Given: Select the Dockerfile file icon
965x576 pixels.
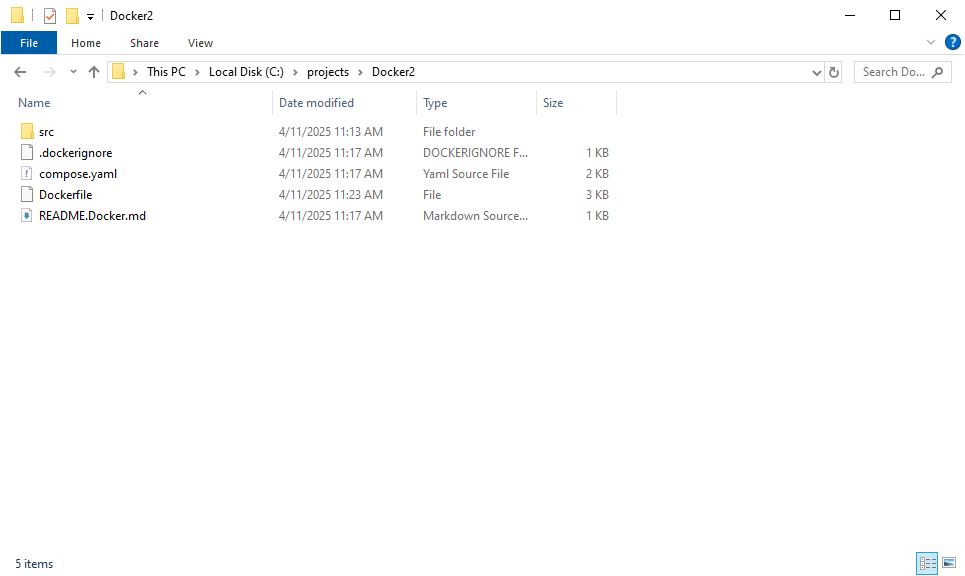Looking at the screenshot, I should 26,194.
